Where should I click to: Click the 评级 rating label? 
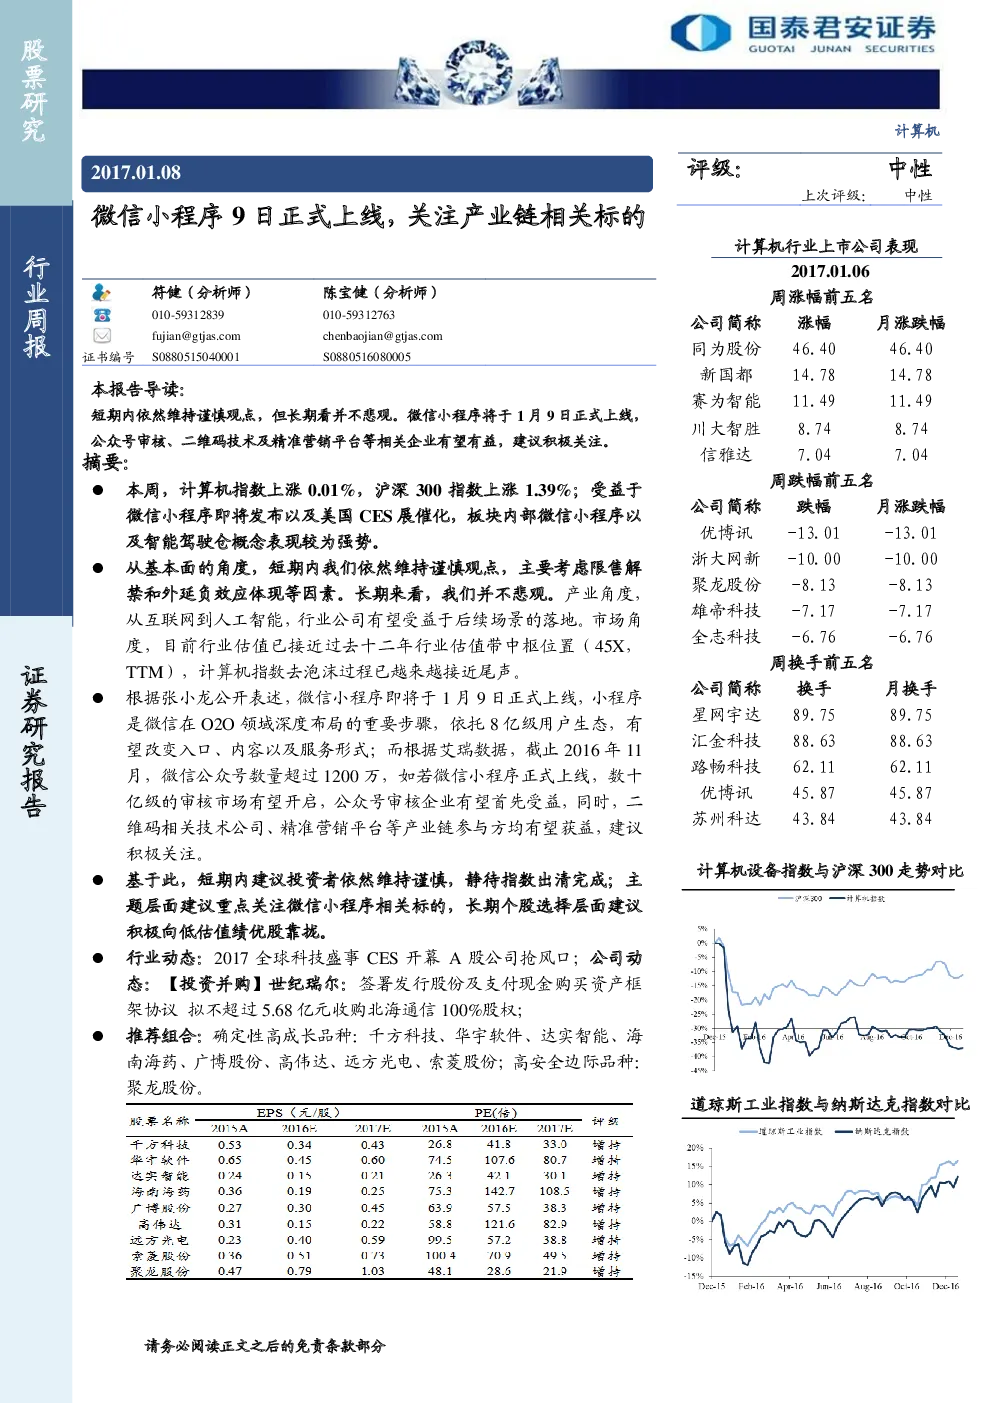pos(714,169)
